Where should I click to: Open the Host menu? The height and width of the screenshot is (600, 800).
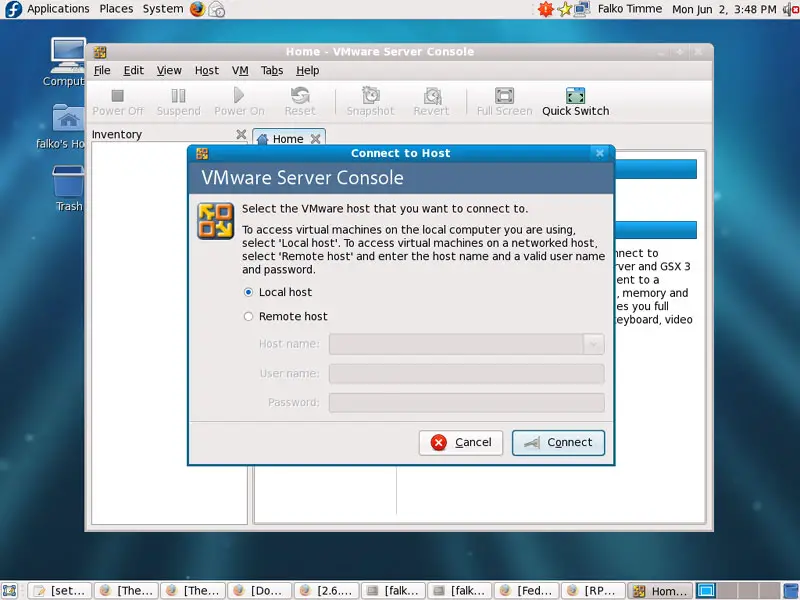point(207,71)
